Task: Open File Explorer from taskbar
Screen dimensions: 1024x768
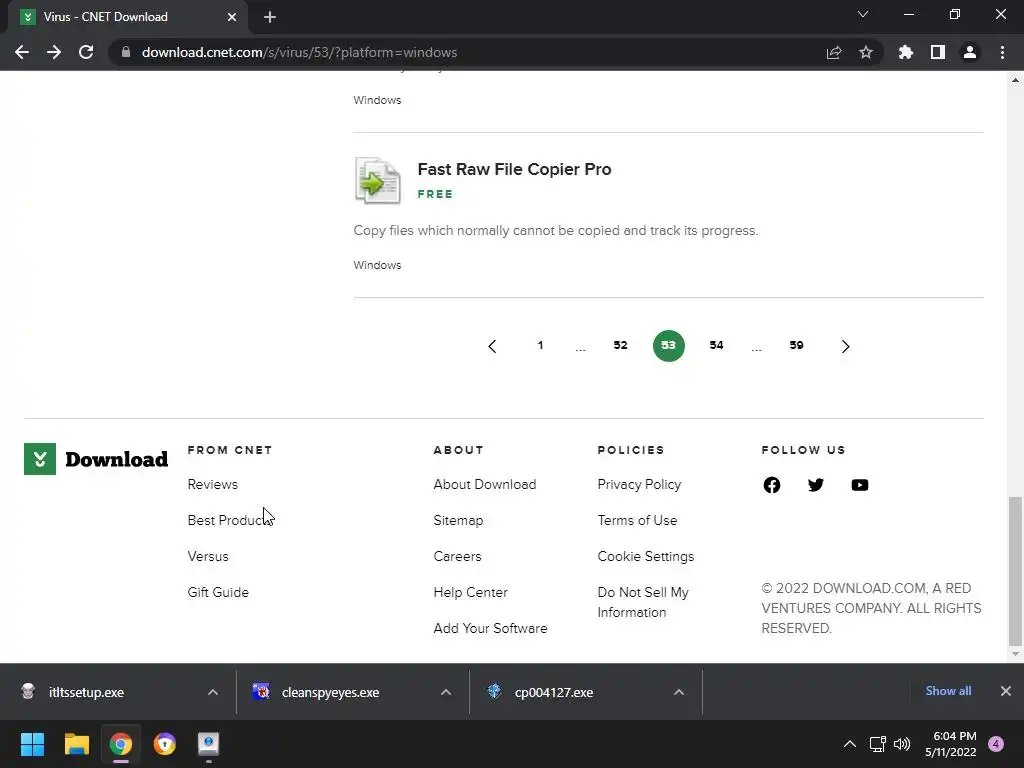Action: tap(76, 744)
